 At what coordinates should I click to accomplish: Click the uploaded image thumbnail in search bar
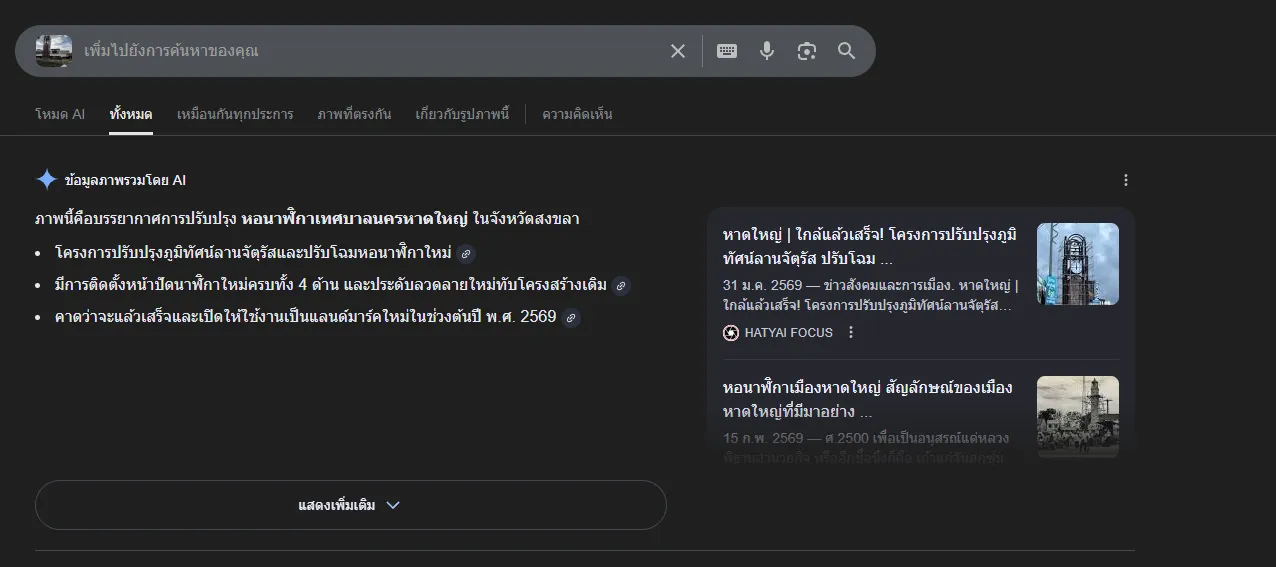pyautogui.click(x=54, y=51)
